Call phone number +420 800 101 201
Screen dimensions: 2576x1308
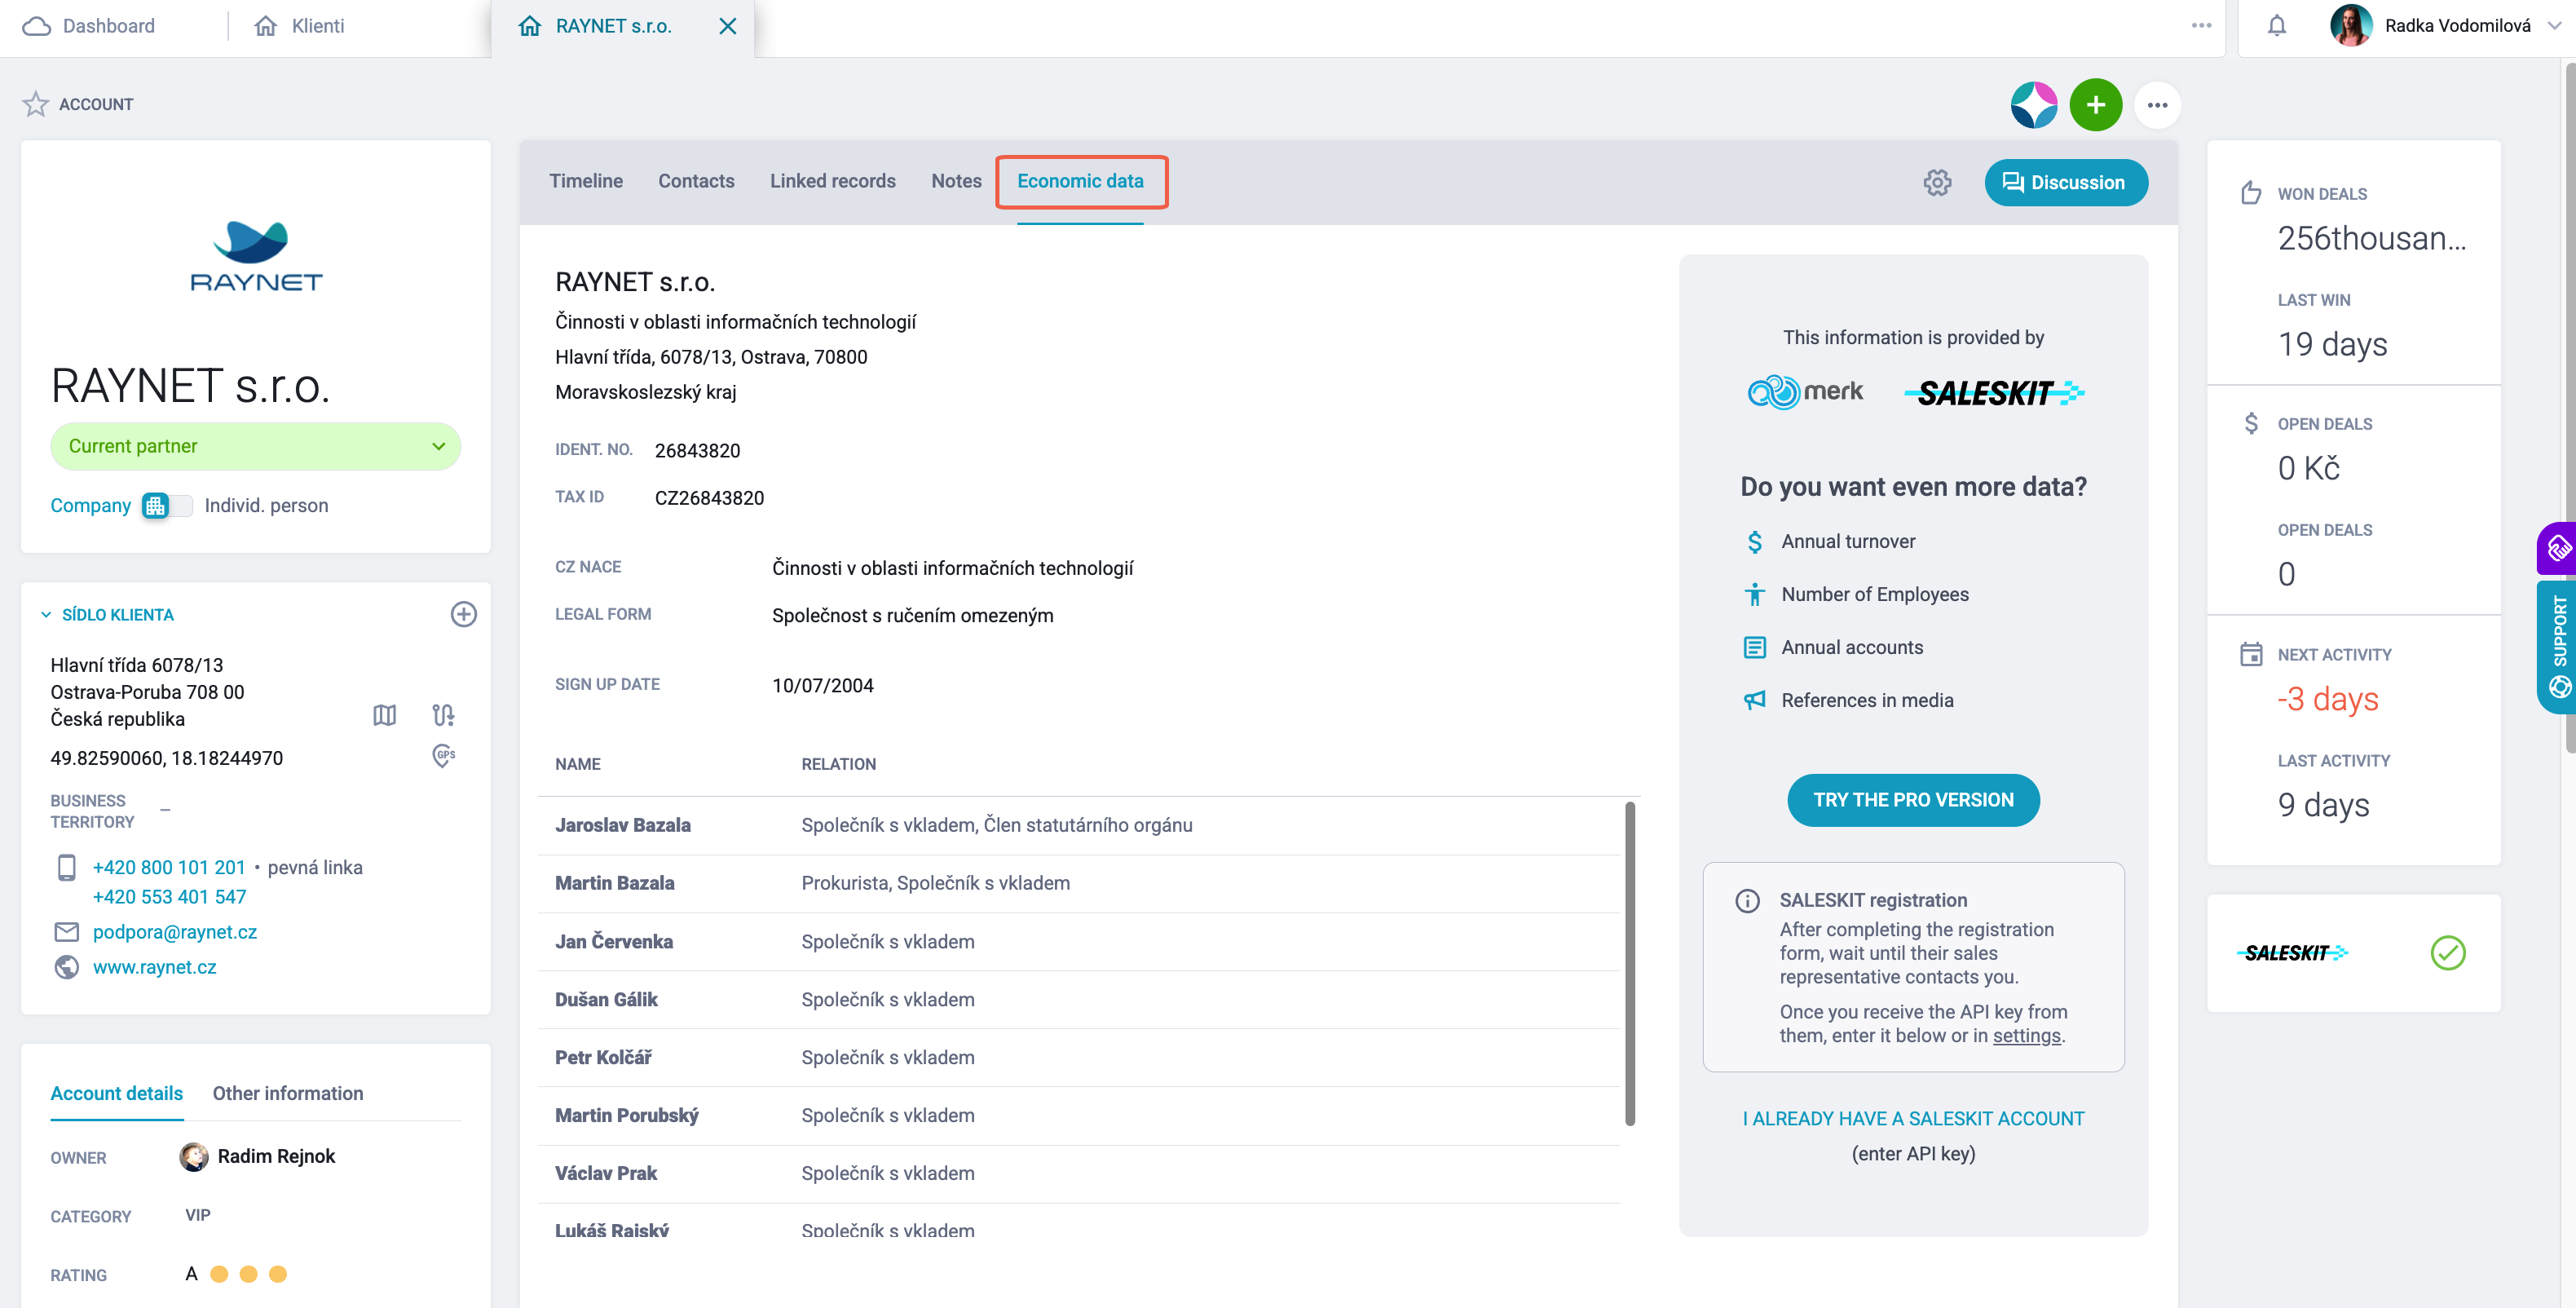(169, 867)
